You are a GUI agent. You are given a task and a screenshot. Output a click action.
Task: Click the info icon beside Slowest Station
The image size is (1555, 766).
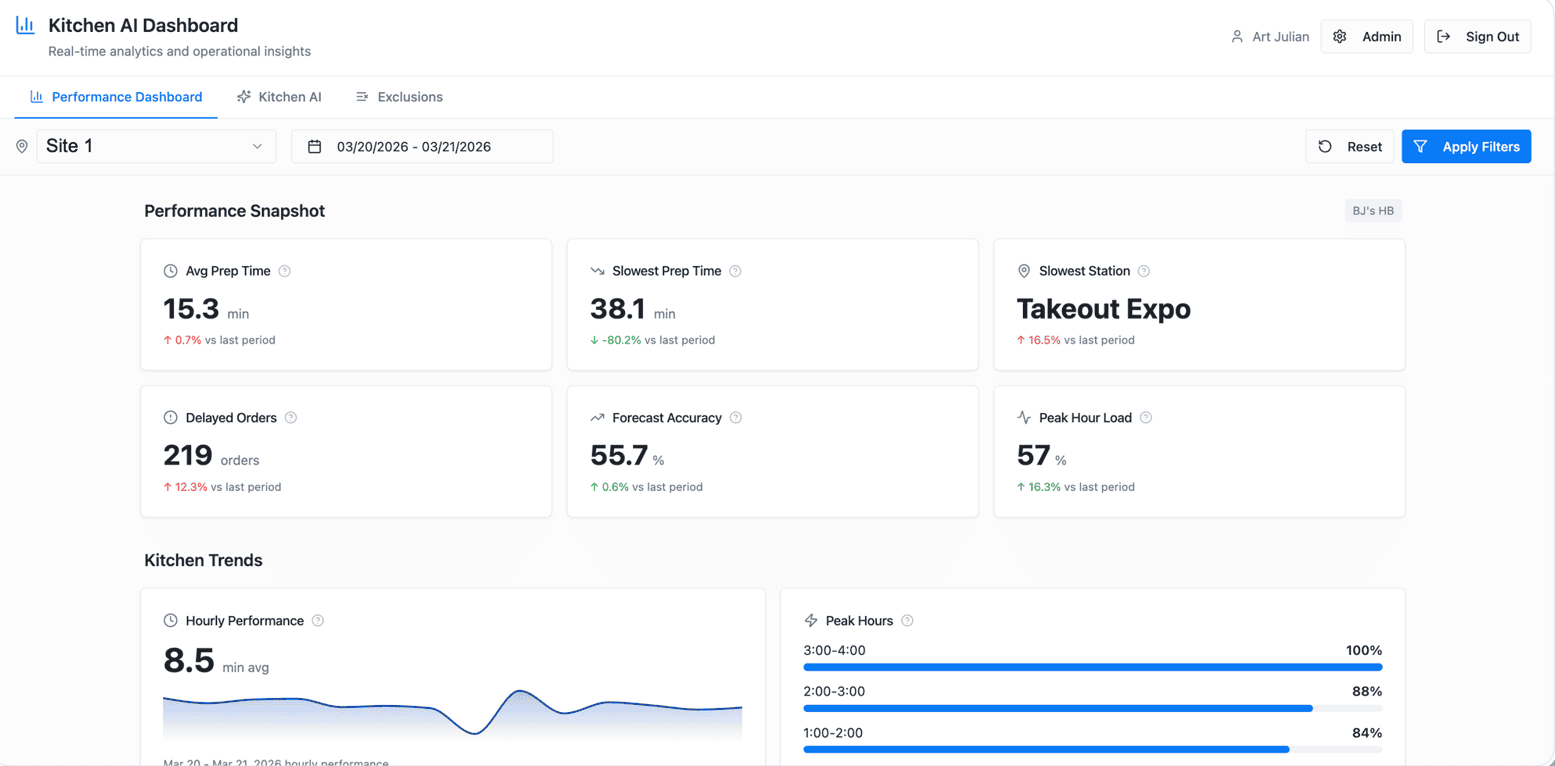pos(1144,271)
